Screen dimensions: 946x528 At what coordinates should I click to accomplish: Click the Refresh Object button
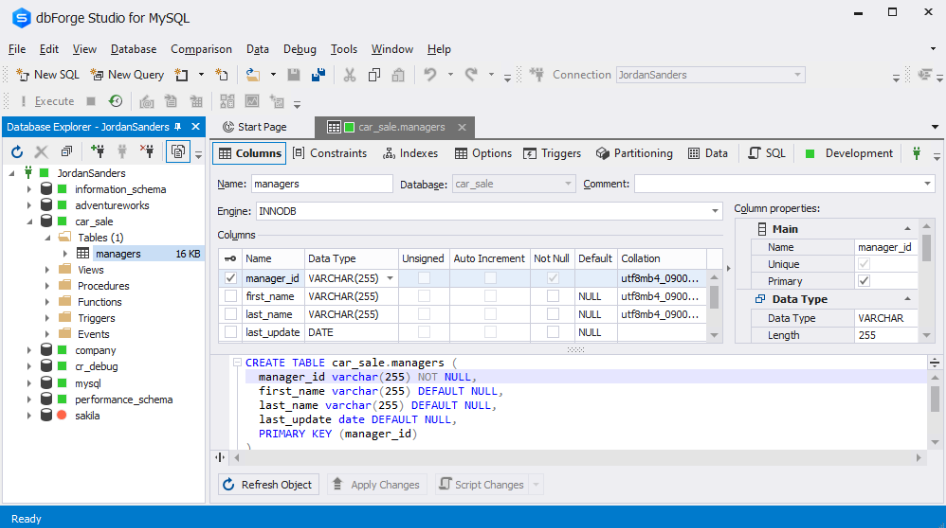pyautogui.click(x=268, y=485)
